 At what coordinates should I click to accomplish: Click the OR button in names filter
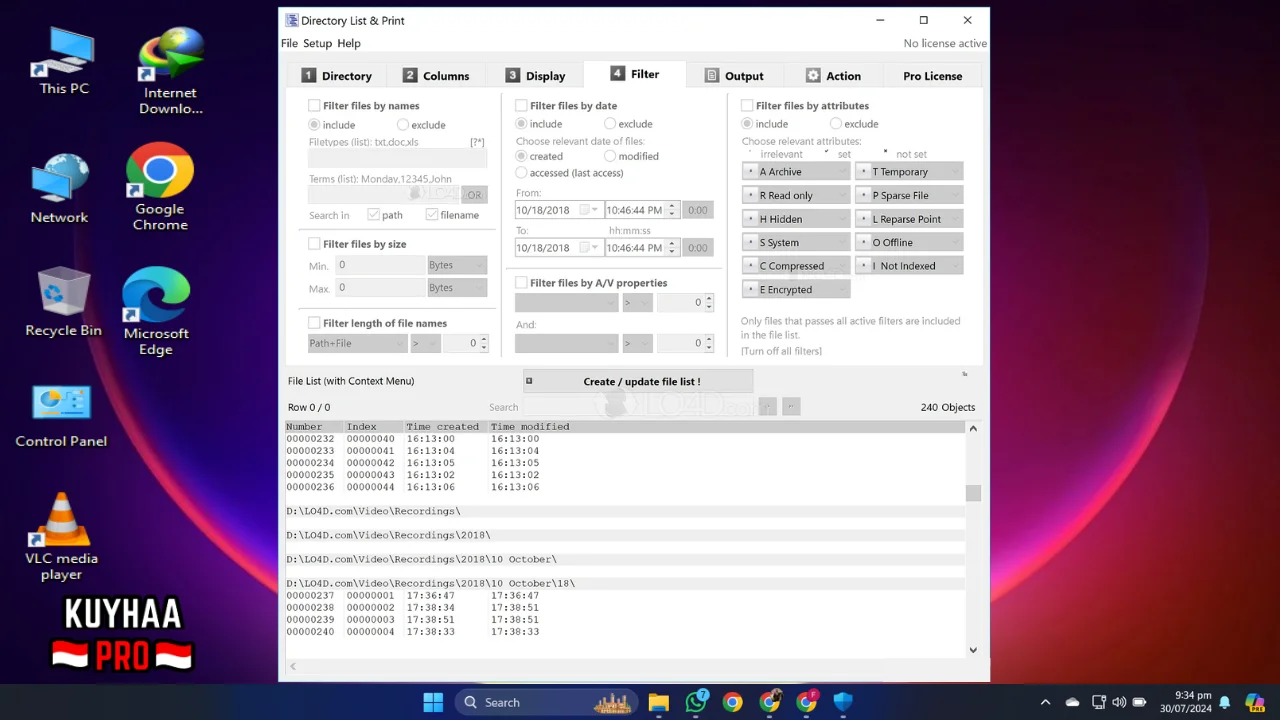click(x=474, y=195)
